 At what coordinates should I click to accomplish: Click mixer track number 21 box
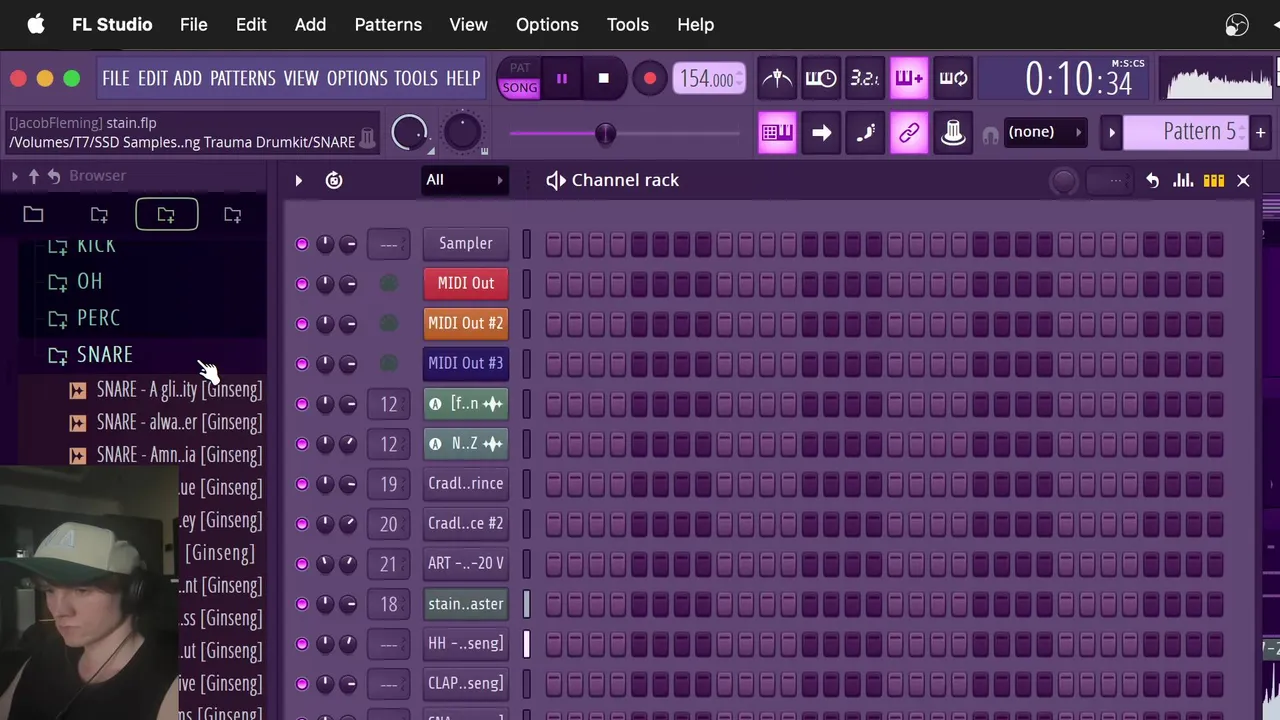coord(389,564)
